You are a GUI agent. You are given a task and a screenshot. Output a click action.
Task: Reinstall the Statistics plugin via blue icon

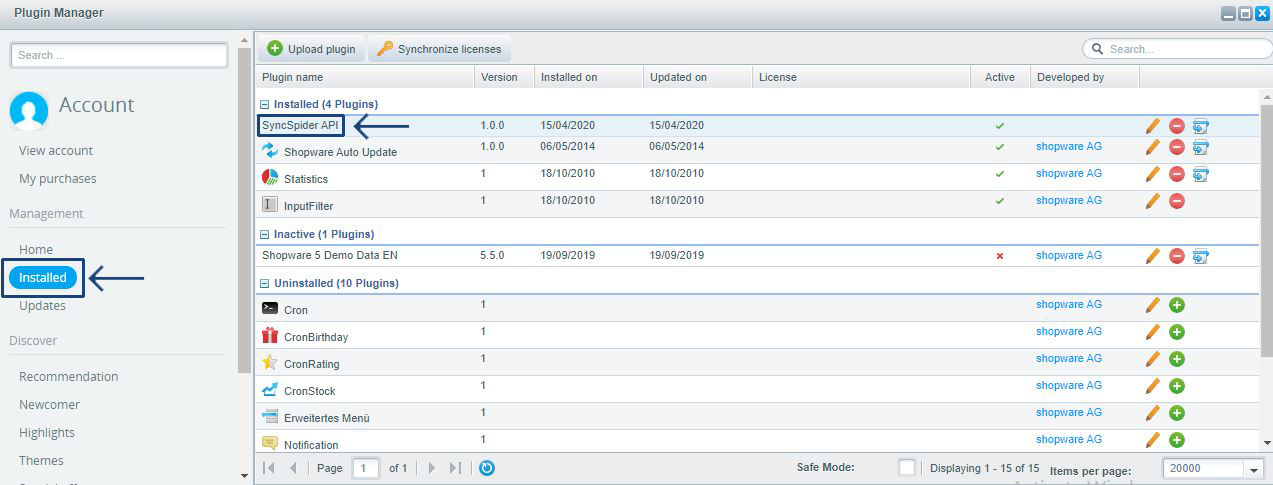coord(1201,174)
